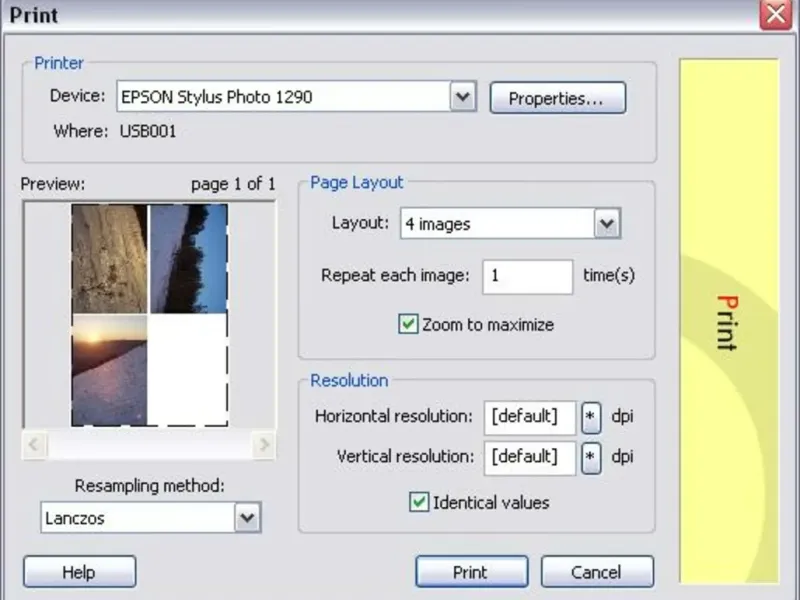Select the rock texture thumbnail in preview

point(110,259)
